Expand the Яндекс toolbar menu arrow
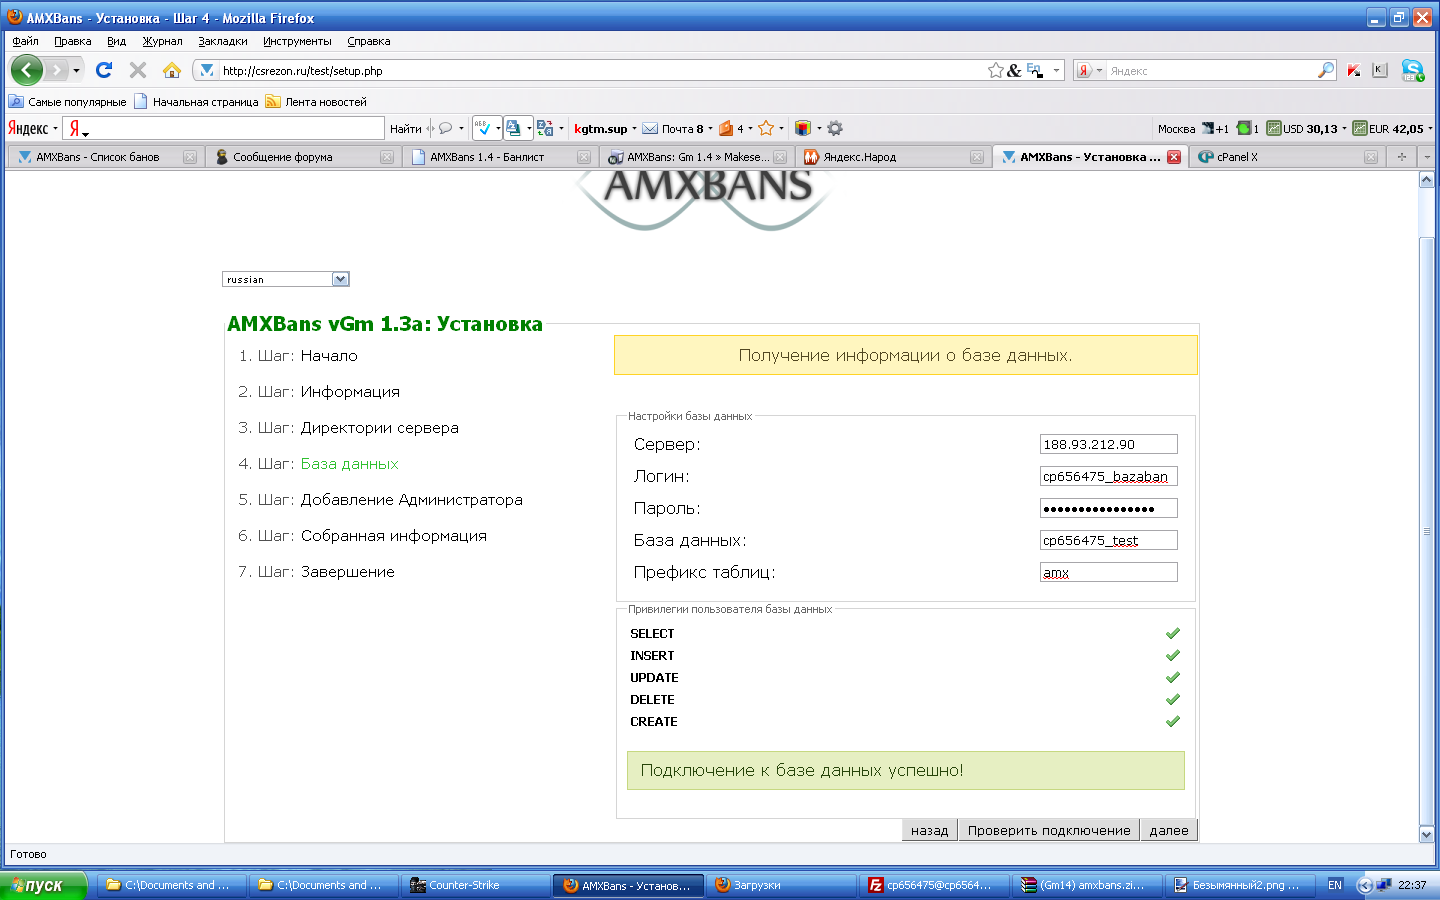Viewport: 1440px width, 900px height. [x=55, y=128]
